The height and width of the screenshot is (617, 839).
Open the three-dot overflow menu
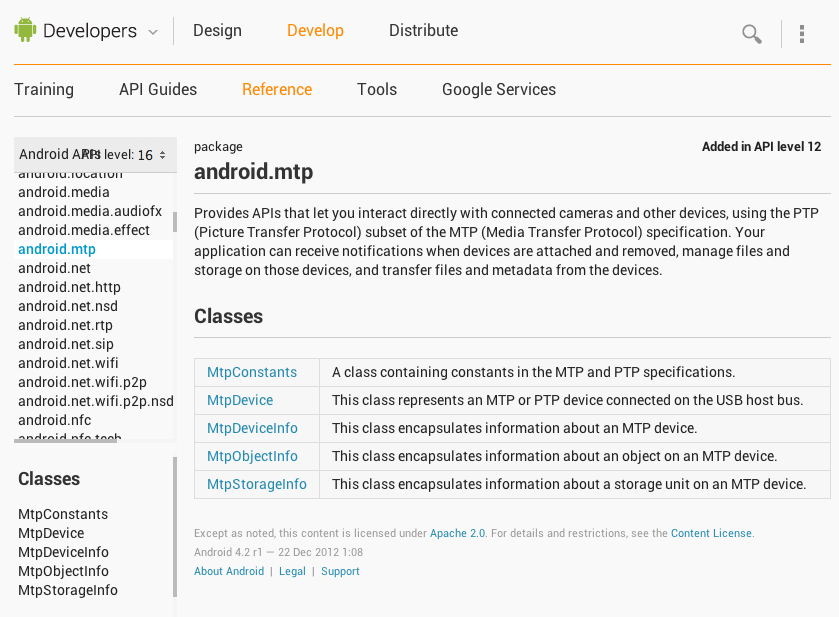802,34
